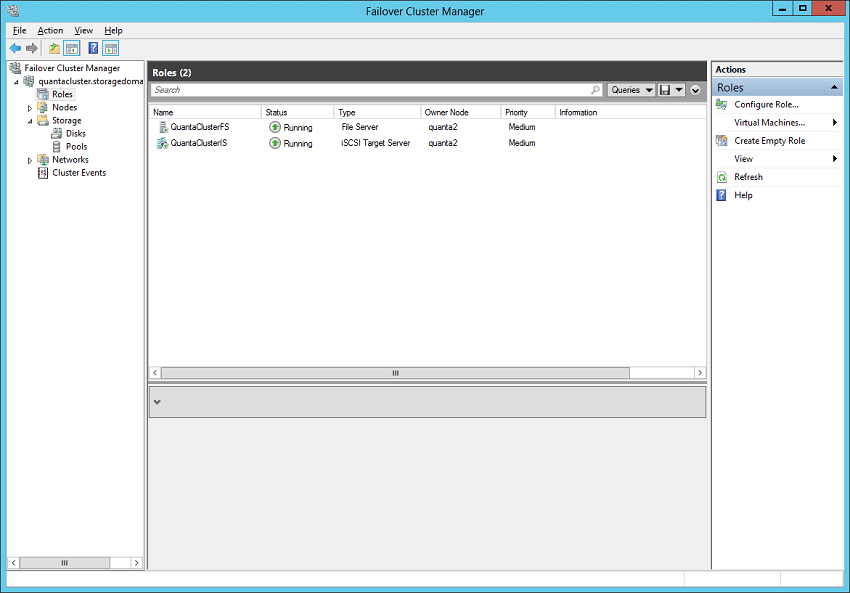The height and width of the screenshot is (593, 850).
Task: Click the Roles icon in tree
Action: (x=43, y=94)
